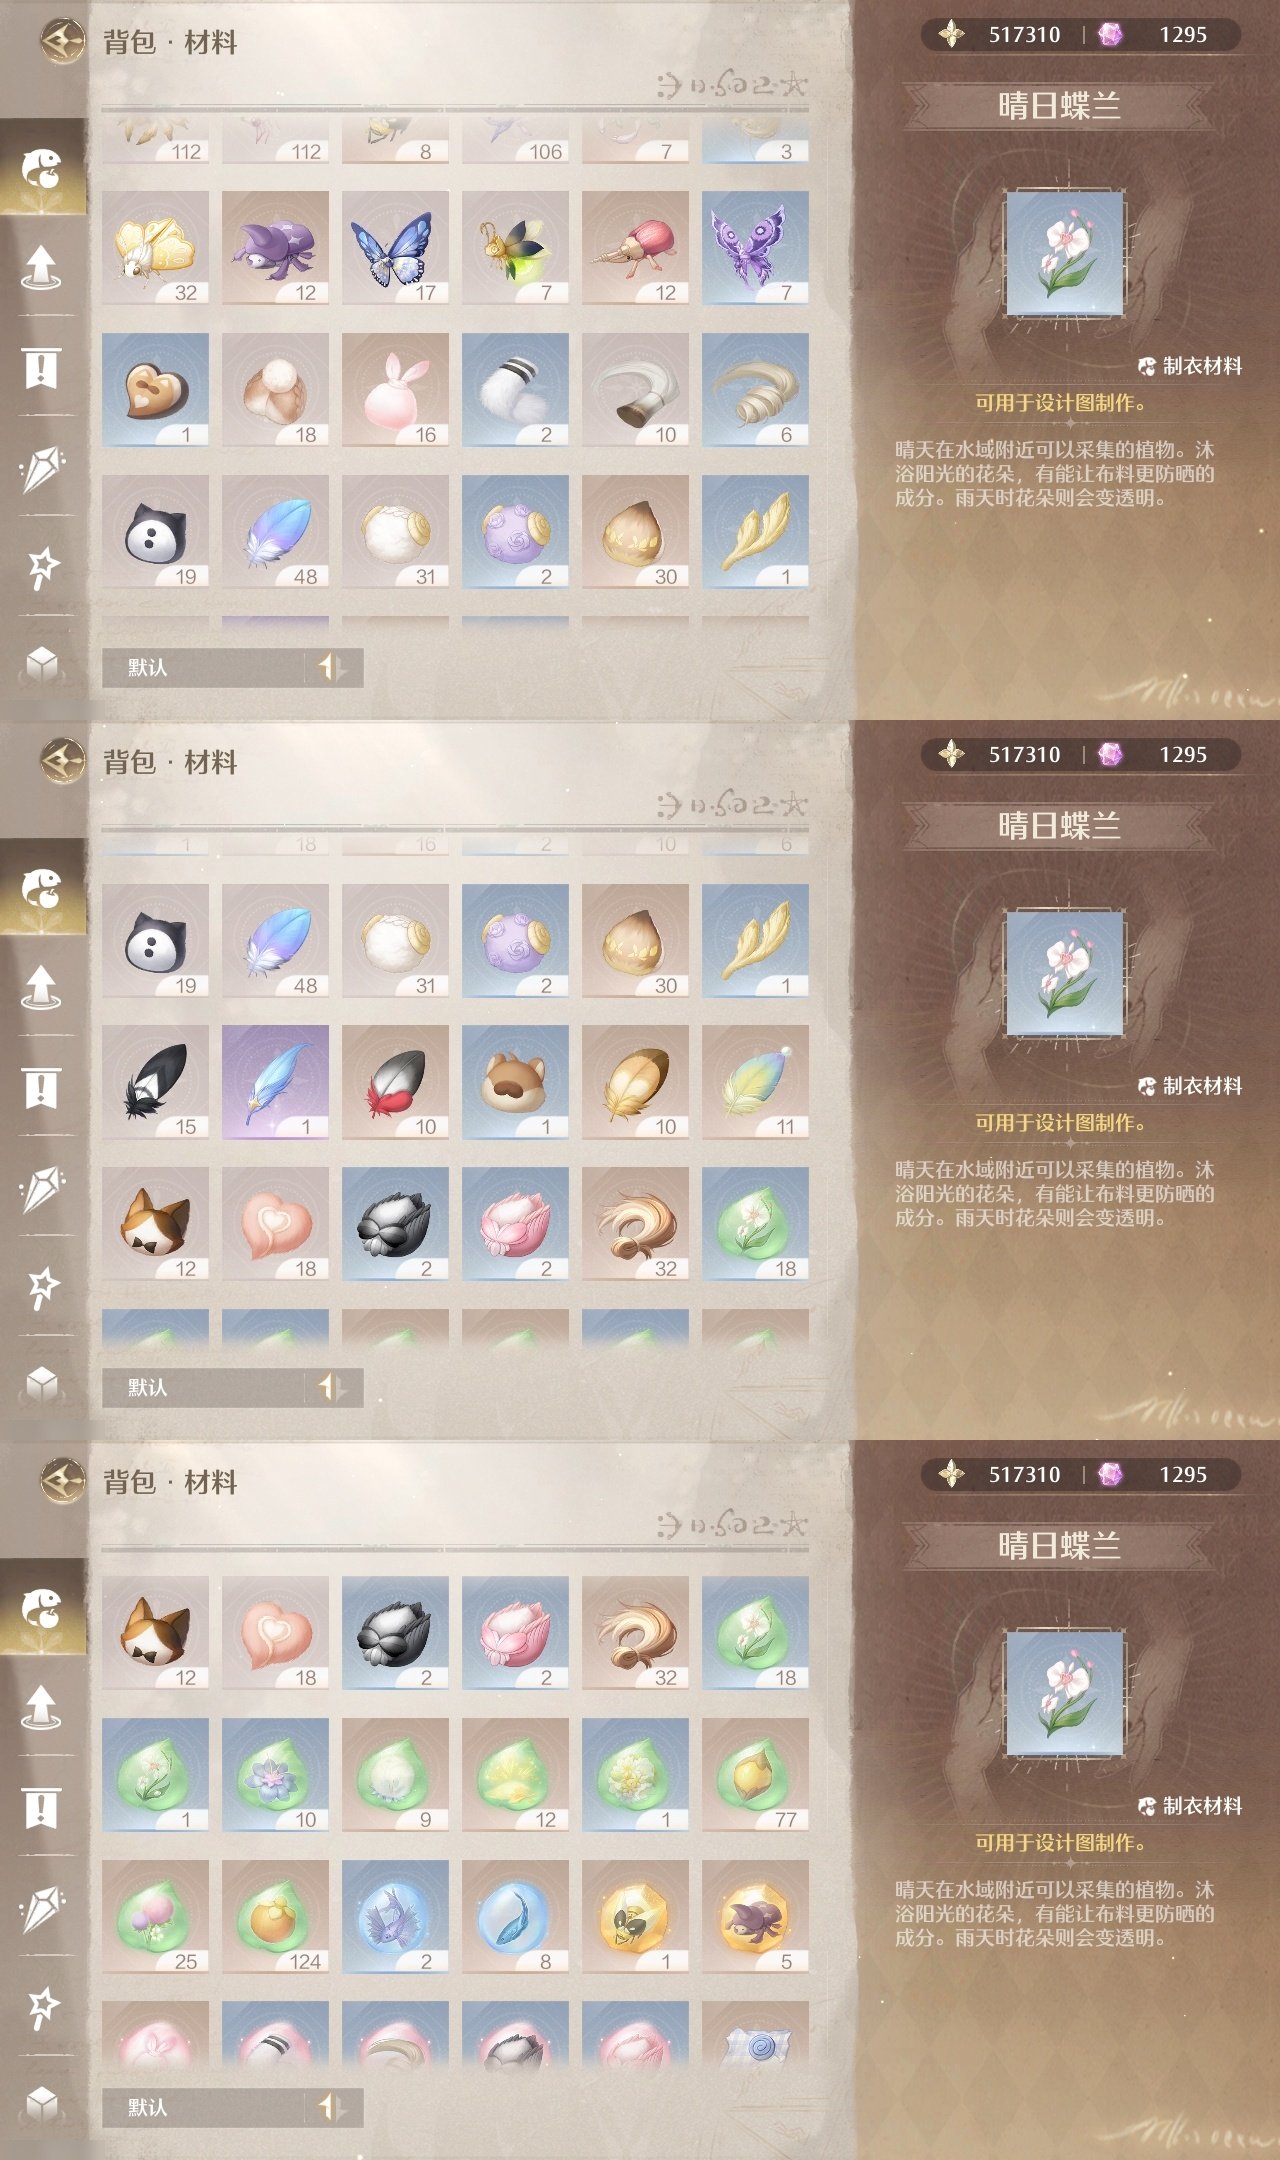Toggle sort order arrow in bubble-row inventory panel
Image resolution: width=1280 pixels, height=2160 pixels.
tap(331, 2107)
